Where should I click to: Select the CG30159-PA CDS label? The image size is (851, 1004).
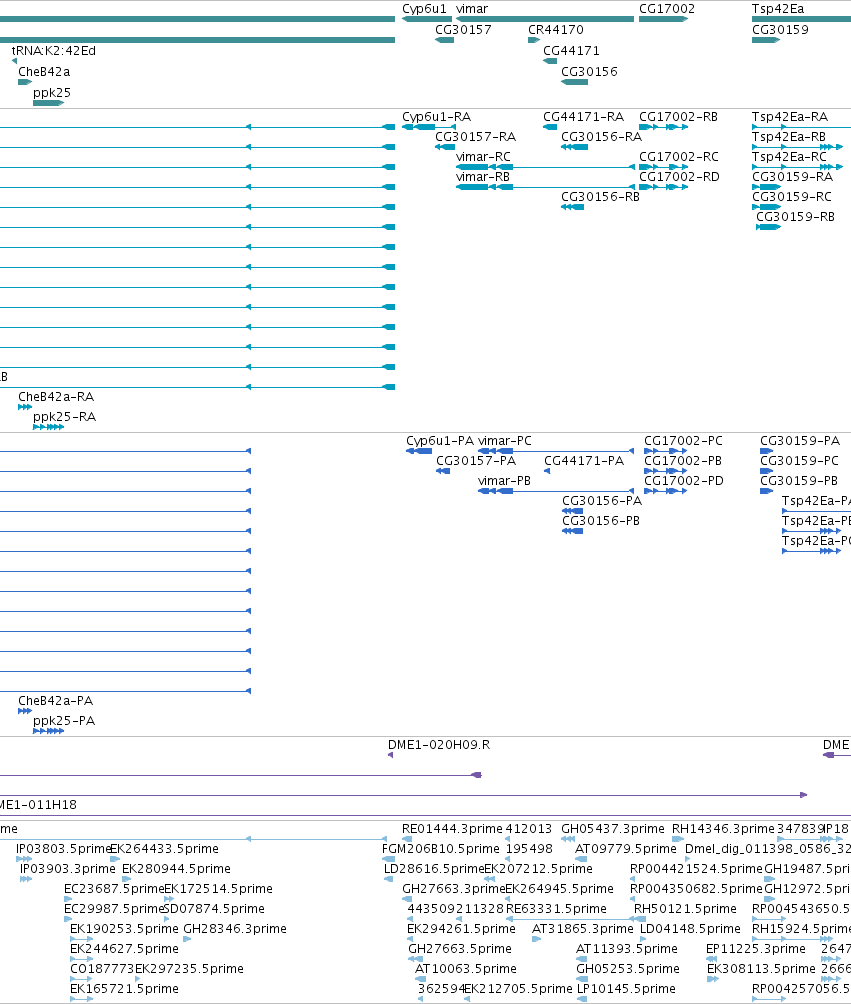coord(800,441)
